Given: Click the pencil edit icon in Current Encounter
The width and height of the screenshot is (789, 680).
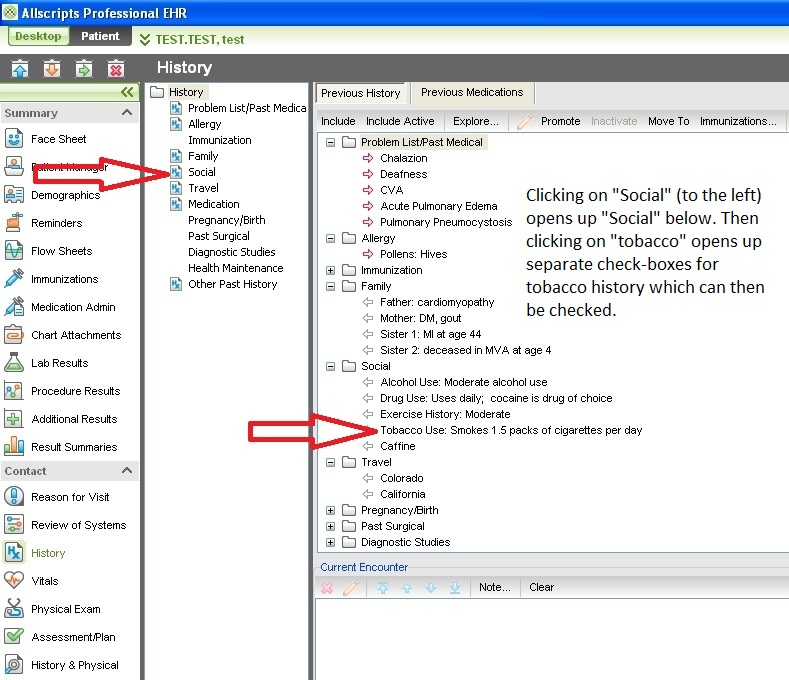Looking at the screenshot, I should point(351,587).
